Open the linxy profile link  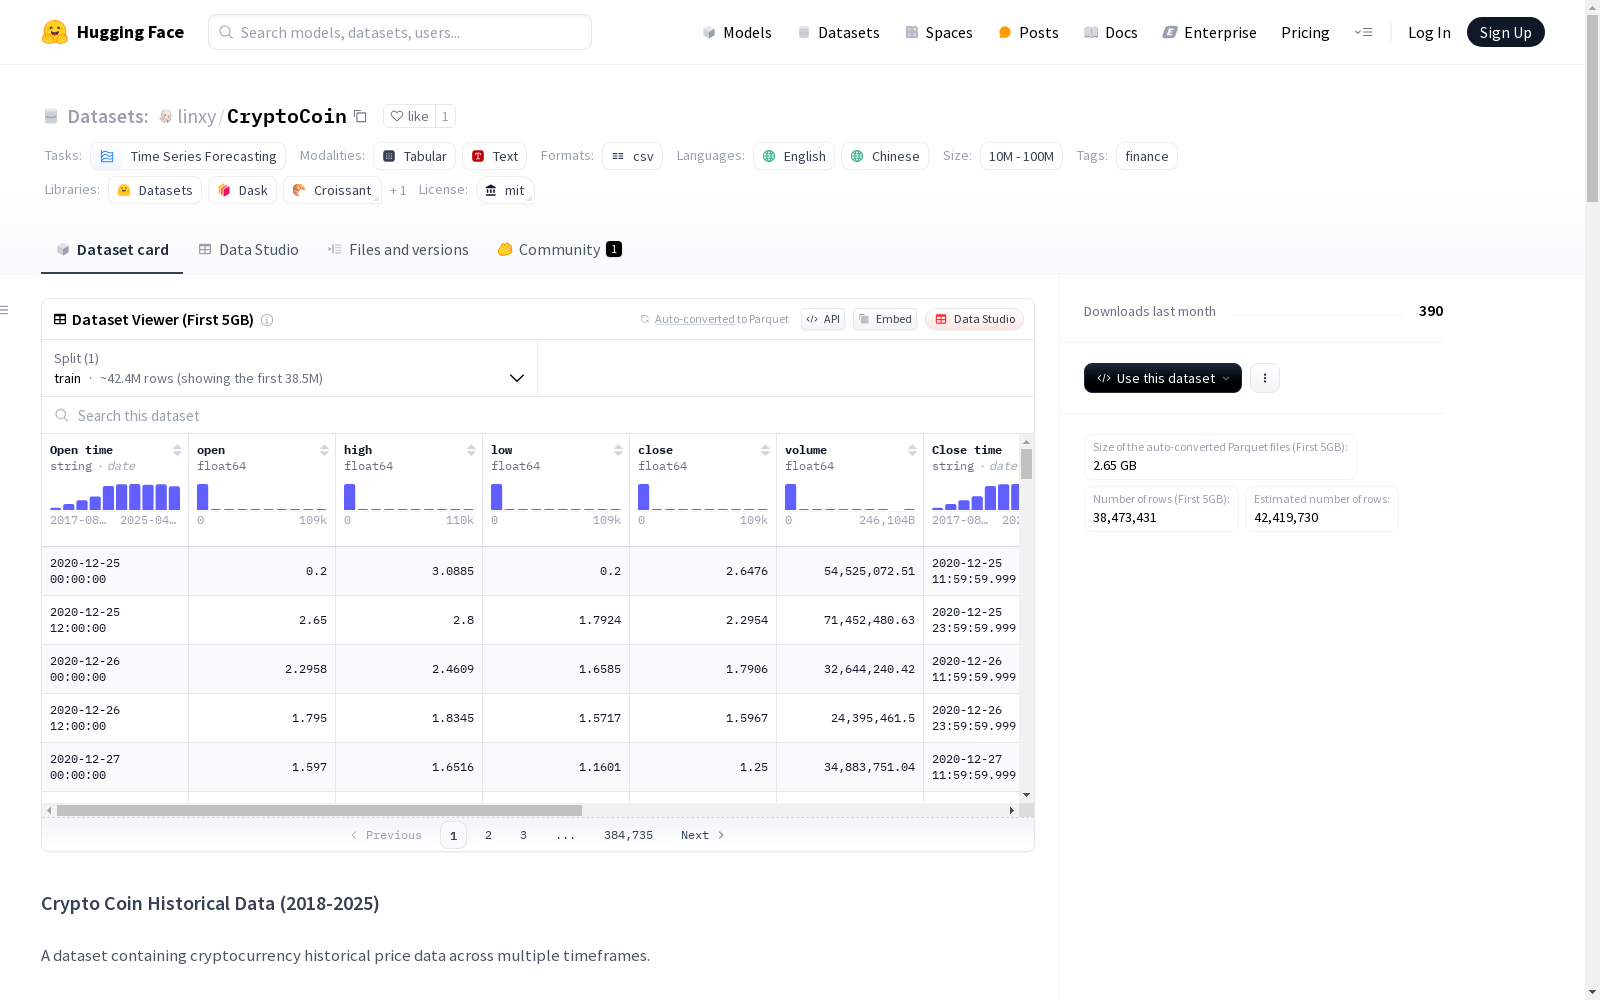point(197,116)
